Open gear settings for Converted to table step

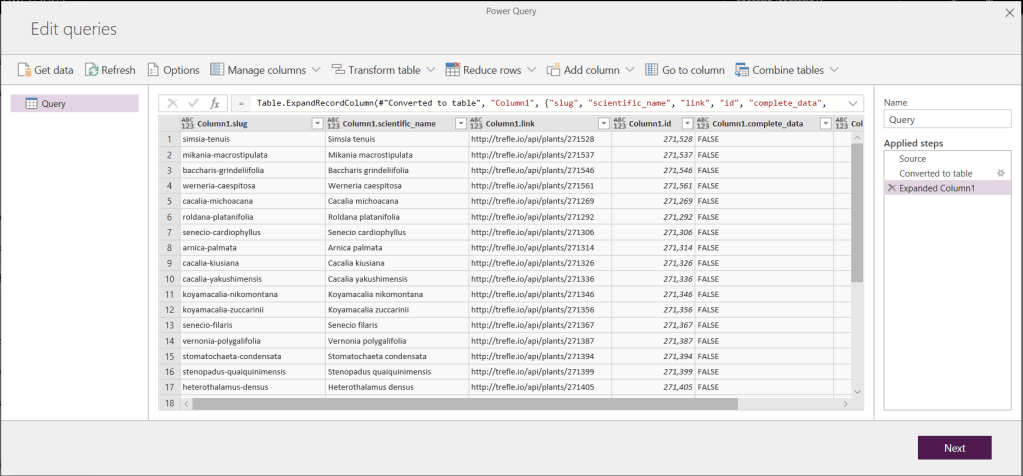pyautogui.click(x=1000, y=173)
